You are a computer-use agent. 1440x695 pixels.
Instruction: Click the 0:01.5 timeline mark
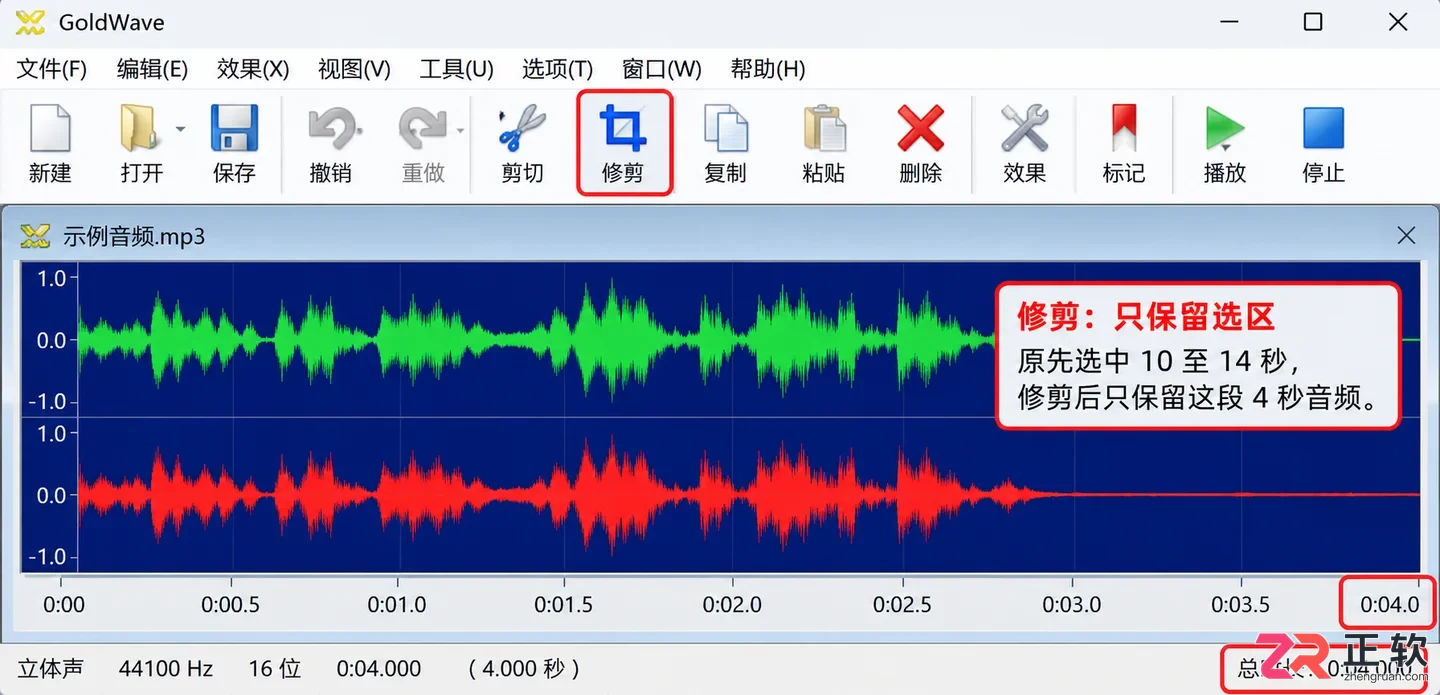[x=564, y=604]
